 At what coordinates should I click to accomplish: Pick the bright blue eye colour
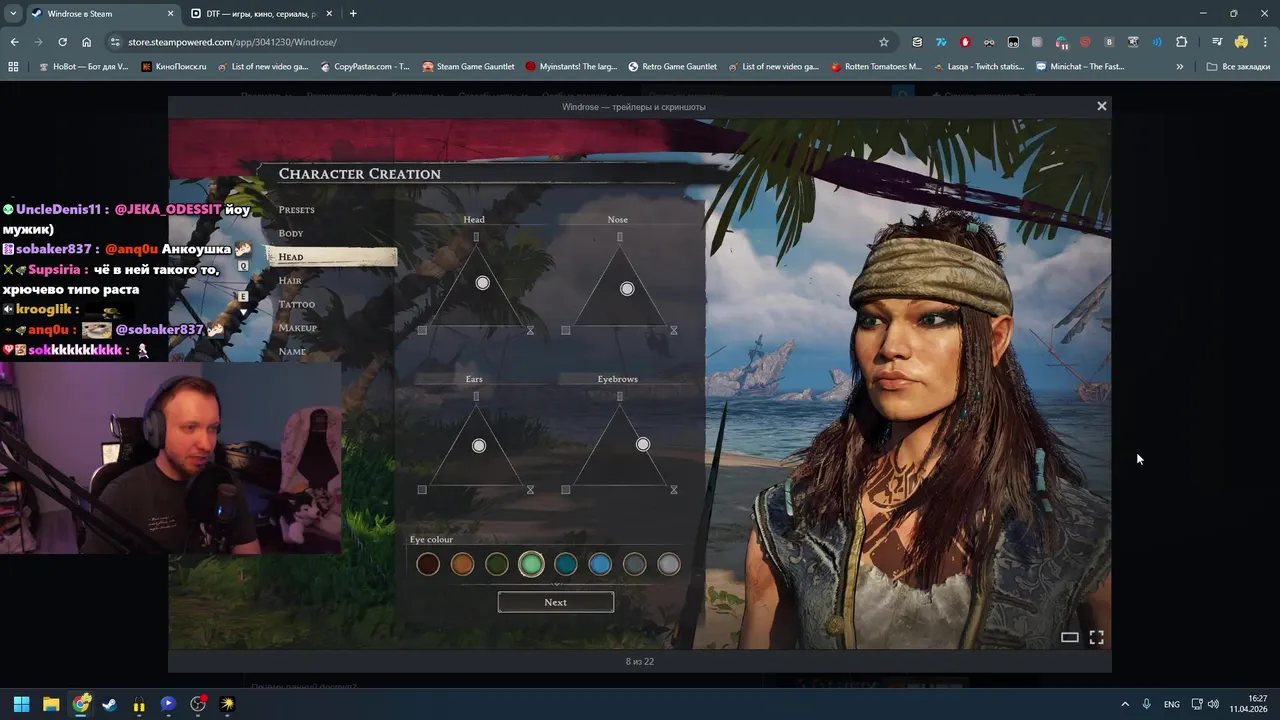pos(600,565)
